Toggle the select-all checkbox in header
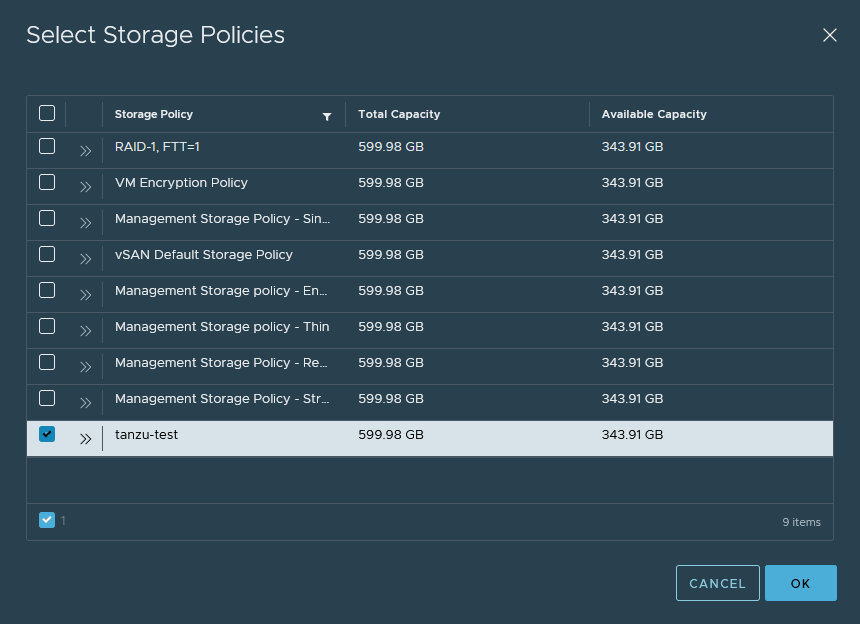Screen dimensions: 860x624 click(47, 113)
